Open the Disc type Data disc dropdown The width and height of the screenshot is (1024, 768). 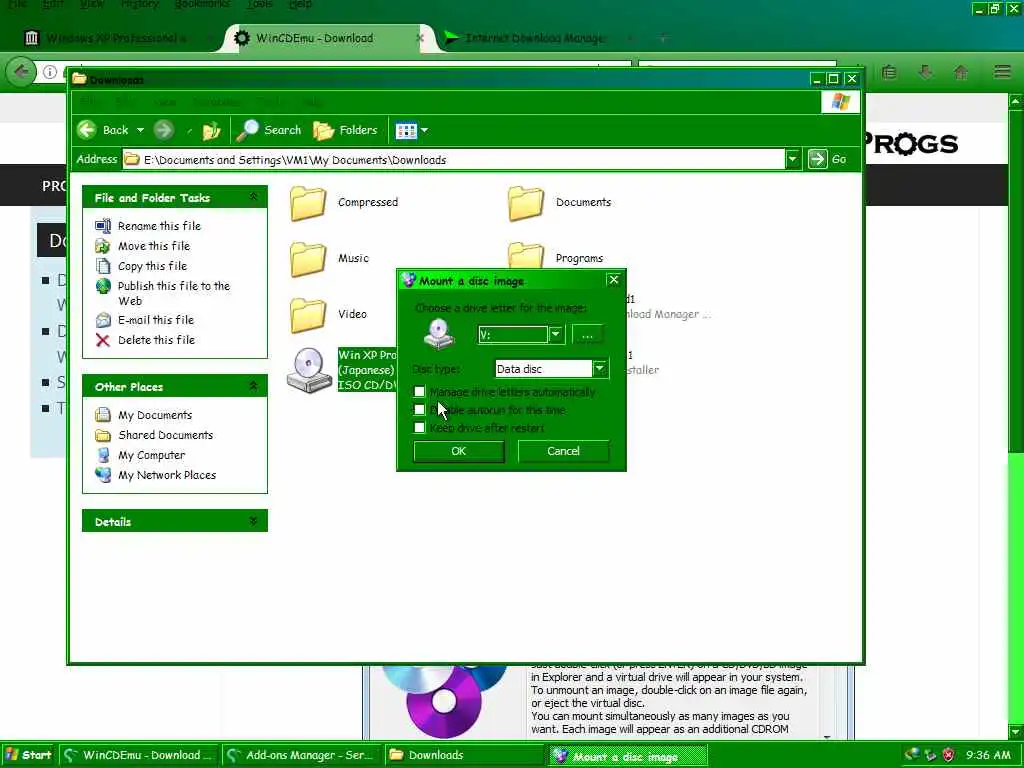click(600, 369)
